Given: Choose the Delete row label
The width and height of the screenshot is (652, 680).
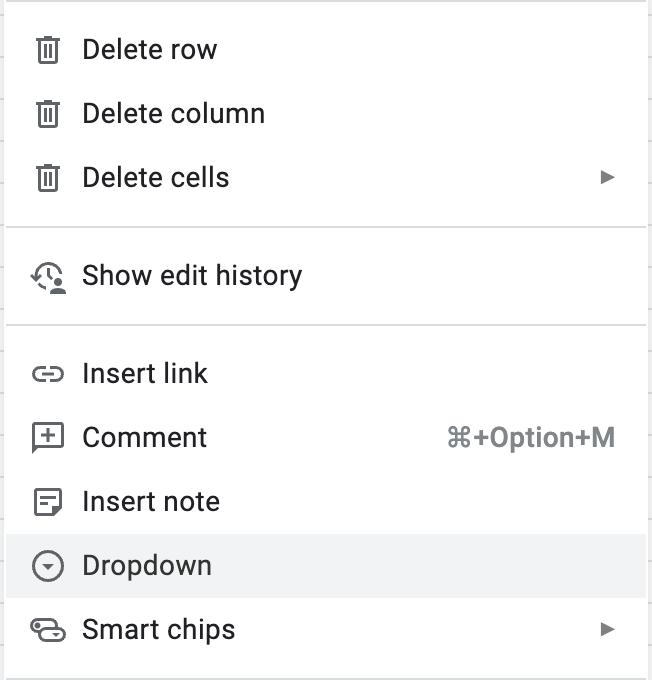Looking at the screenshot, I should [149, 50].
